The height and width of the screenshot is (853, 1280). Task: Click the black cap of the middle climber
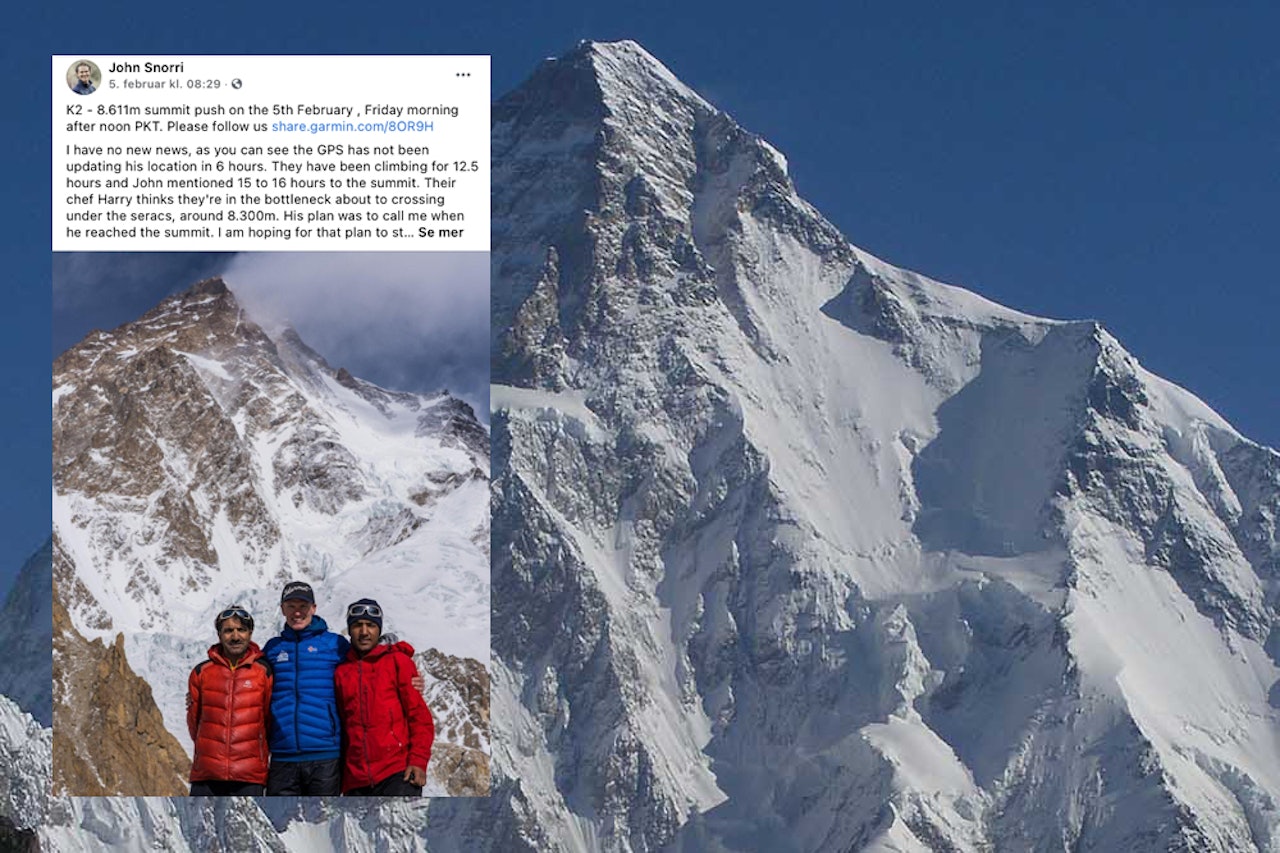[x=297, y=591]
